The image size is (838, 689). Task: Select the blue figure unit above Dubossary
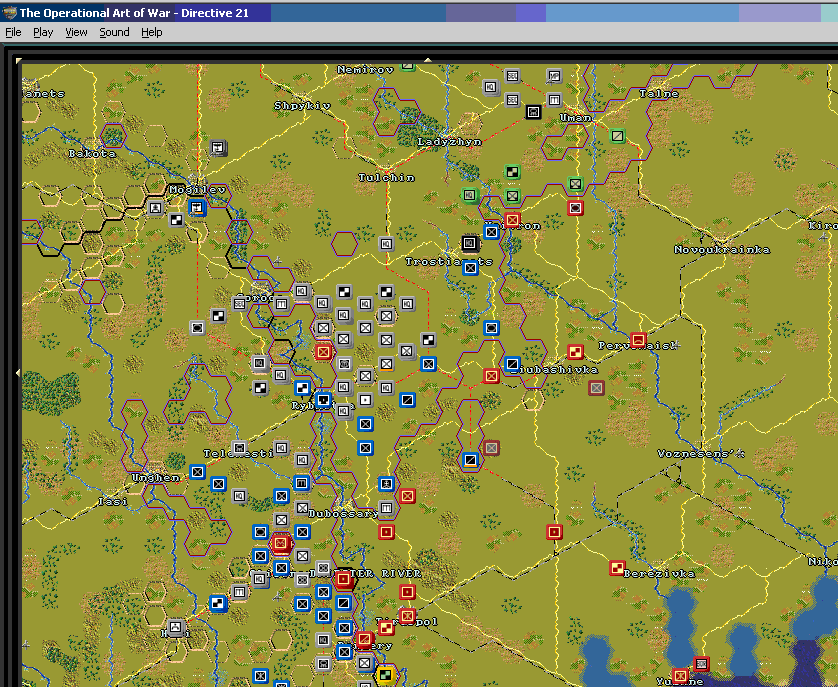pos(386,484)
